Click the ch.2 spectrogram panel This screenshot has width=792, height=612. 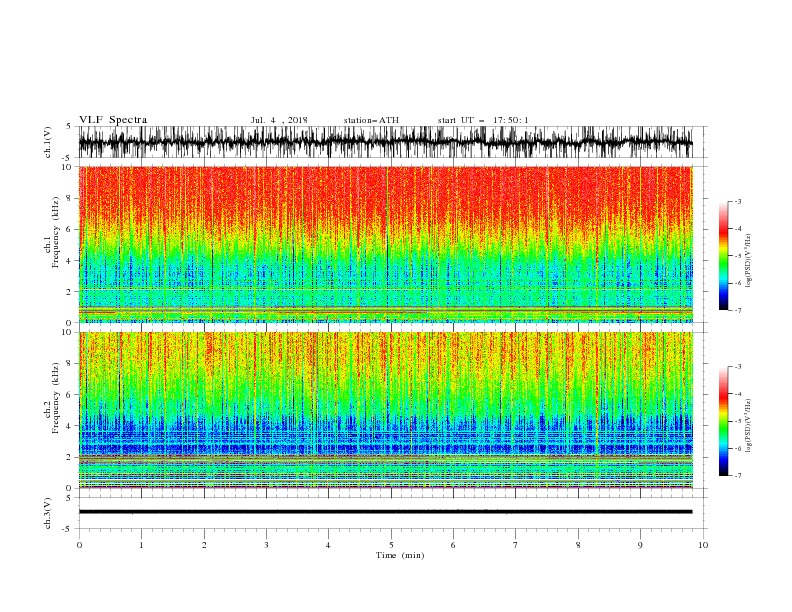pyautogui.click(x=385, y=410)
